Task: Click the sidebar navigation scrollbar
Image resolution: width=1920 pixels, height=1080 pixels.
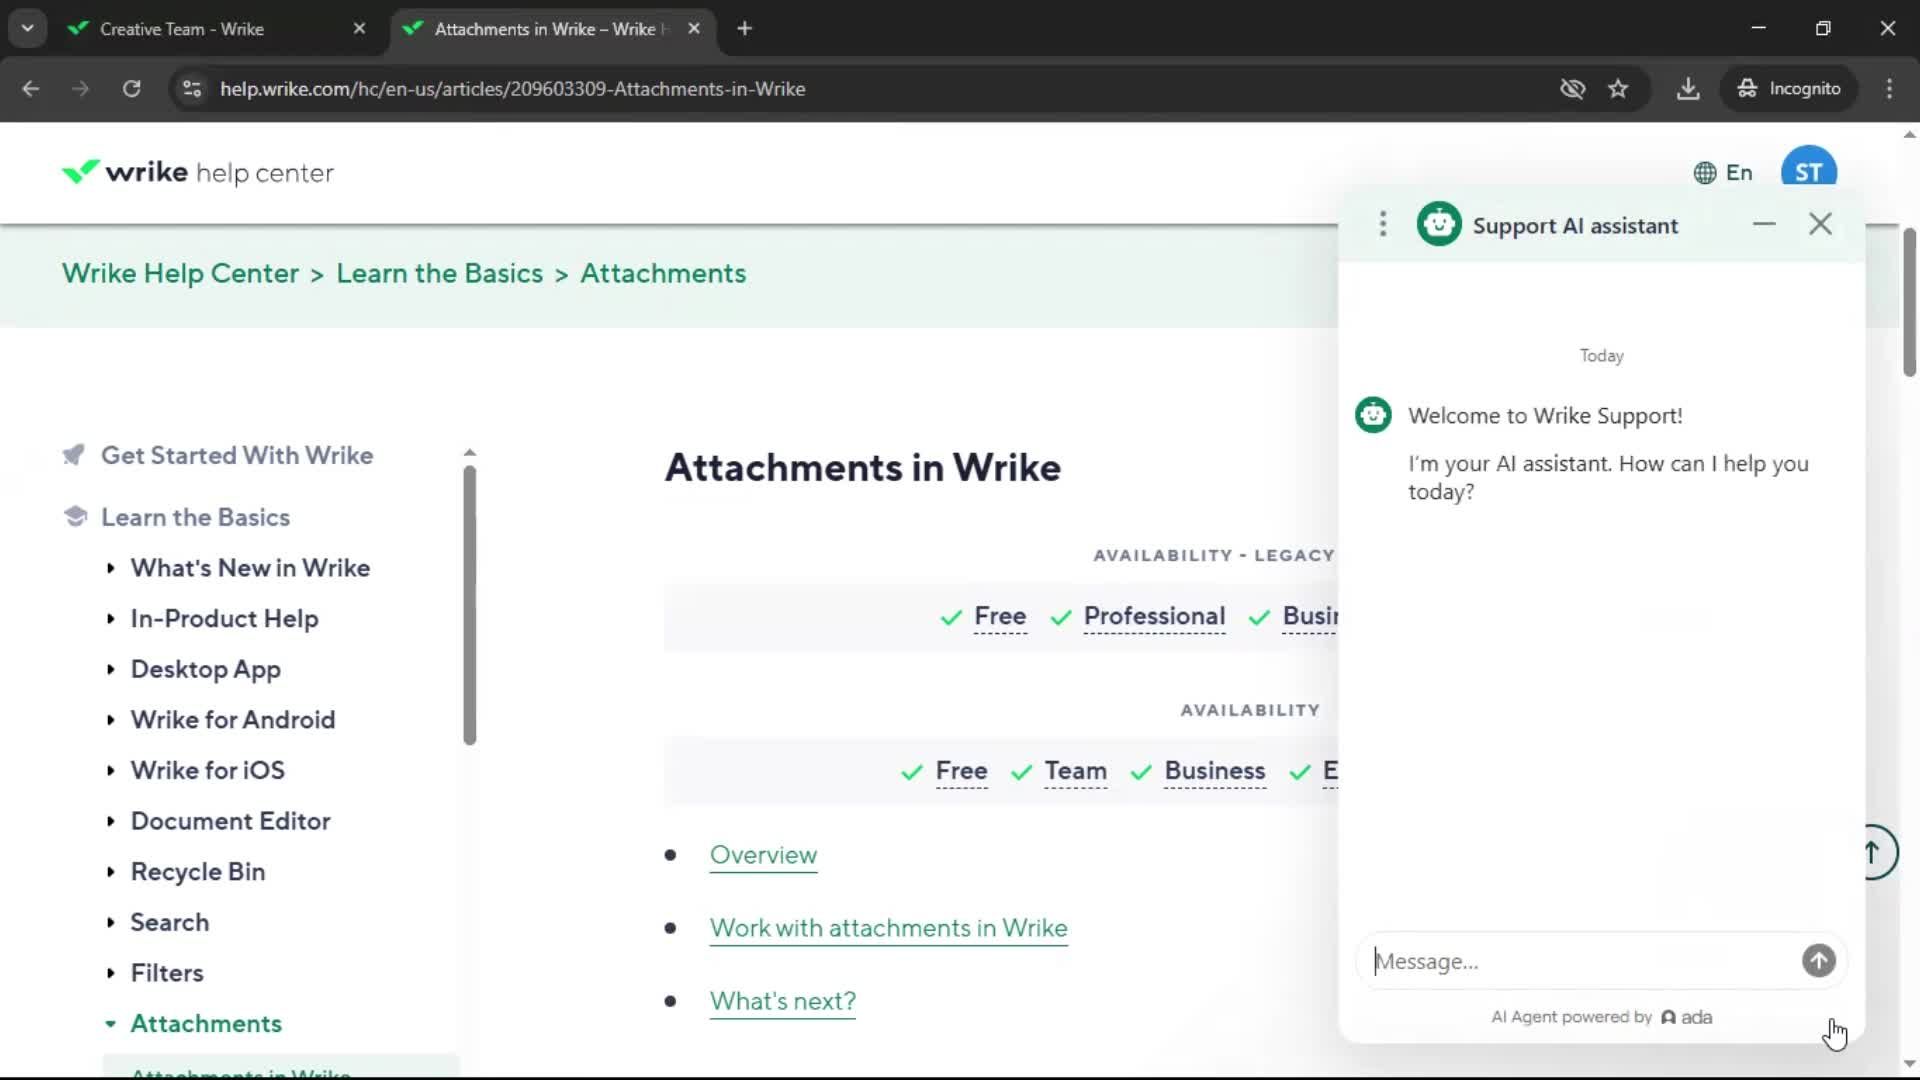Action: 469,605
